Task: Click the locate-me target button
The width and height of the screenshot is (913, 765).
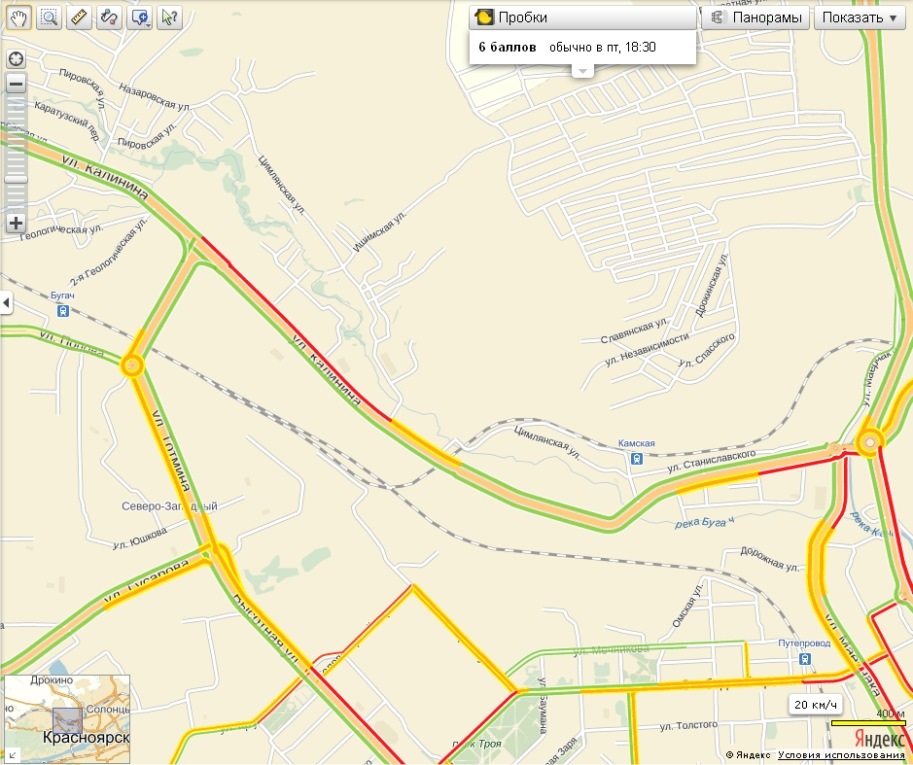Action: 16,59
